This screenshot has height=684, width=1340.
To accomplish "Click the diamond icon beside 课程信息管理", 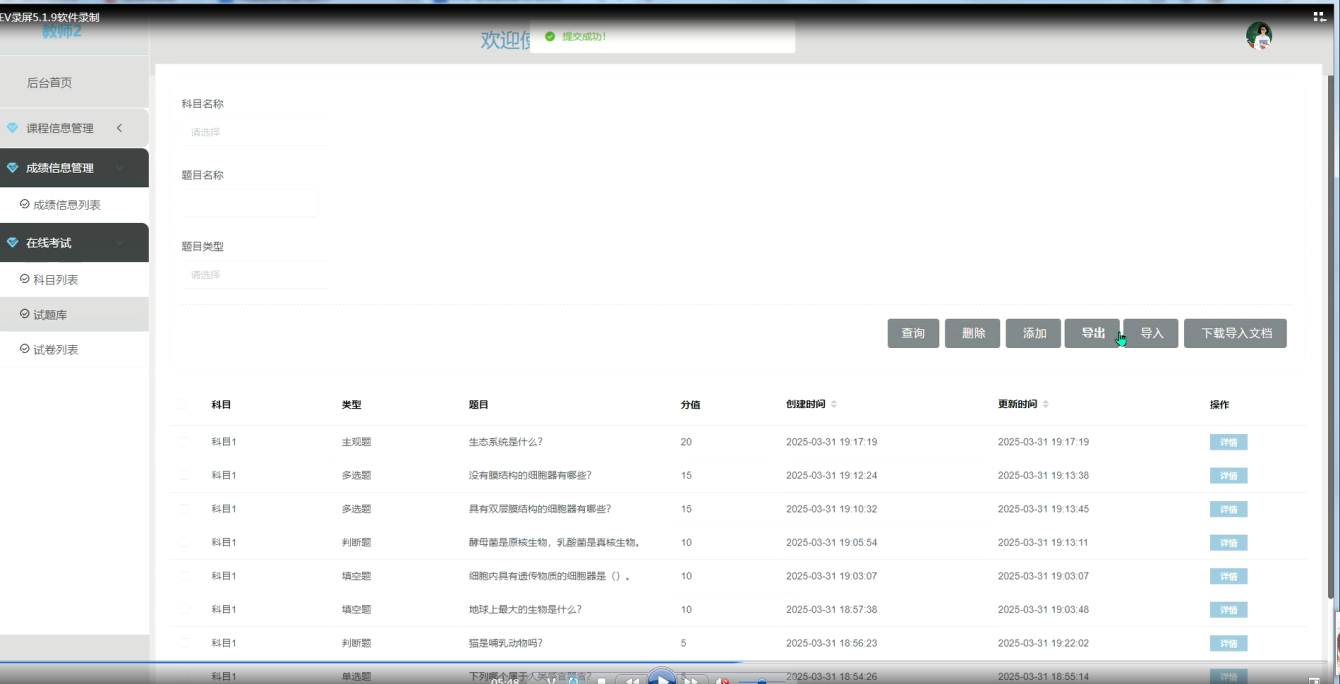I will point(13,128).
